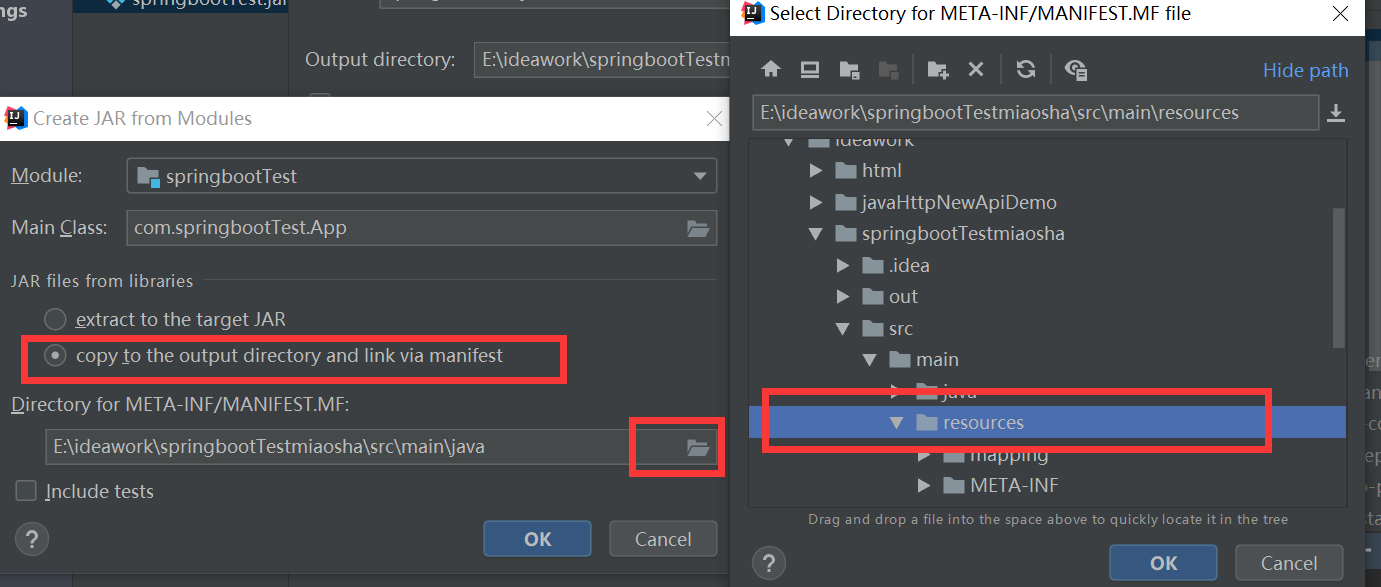The image size is (1381, 587).
Task: Open the Project directory icon
Action: [850, 69]
